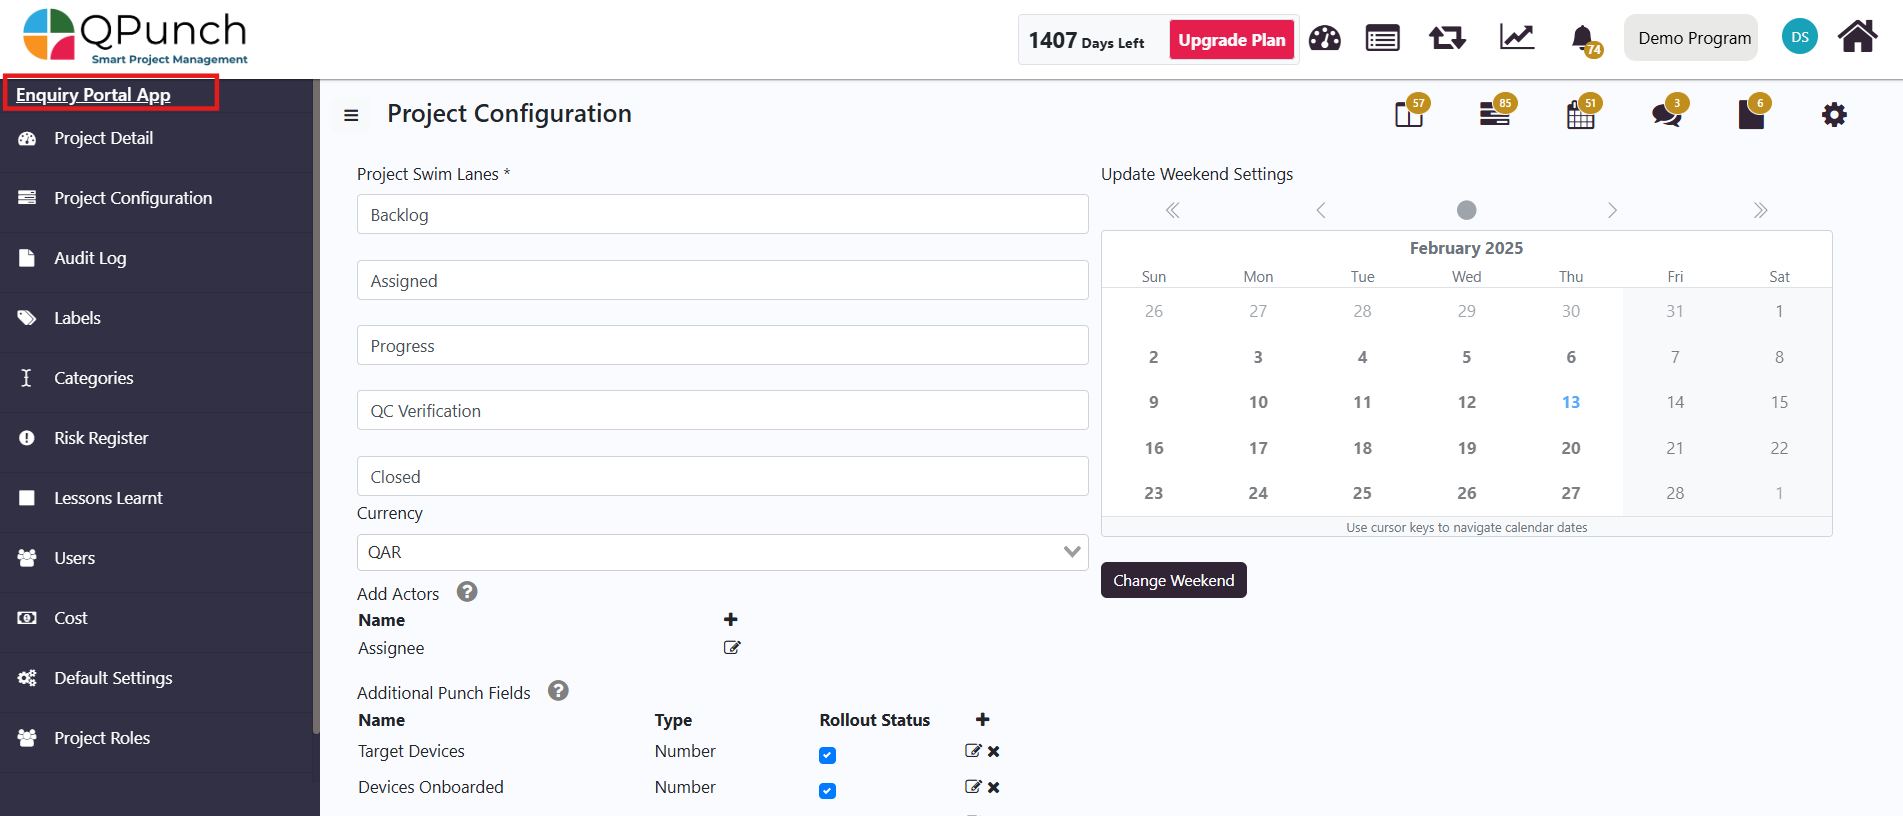Image resolution: width=1903 pixels, height=816 pixels.
Task: Jump back a year in calendar
Action: tap(1173, 210)
